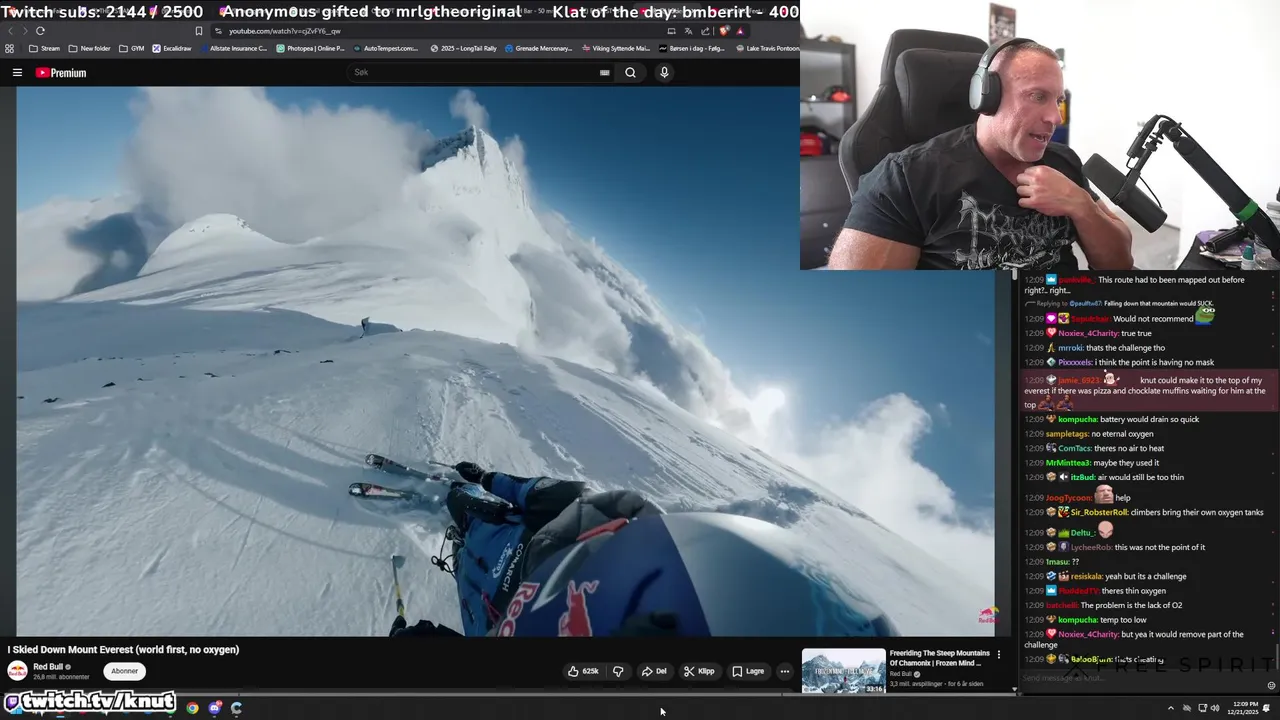Click the Brave rewards triangle icon
The image size is (1280, 720).
[x=740, y=31]
